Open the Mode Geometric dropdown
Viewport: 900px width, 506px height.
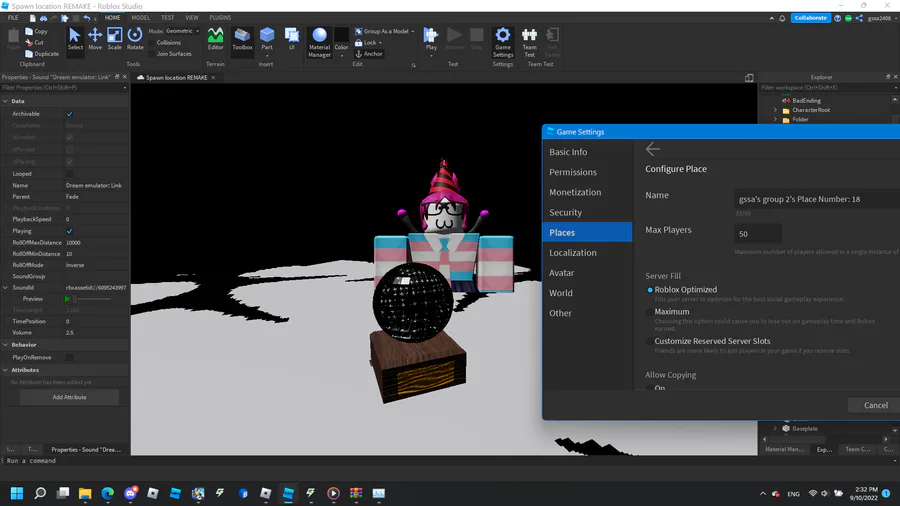(181, 31)
